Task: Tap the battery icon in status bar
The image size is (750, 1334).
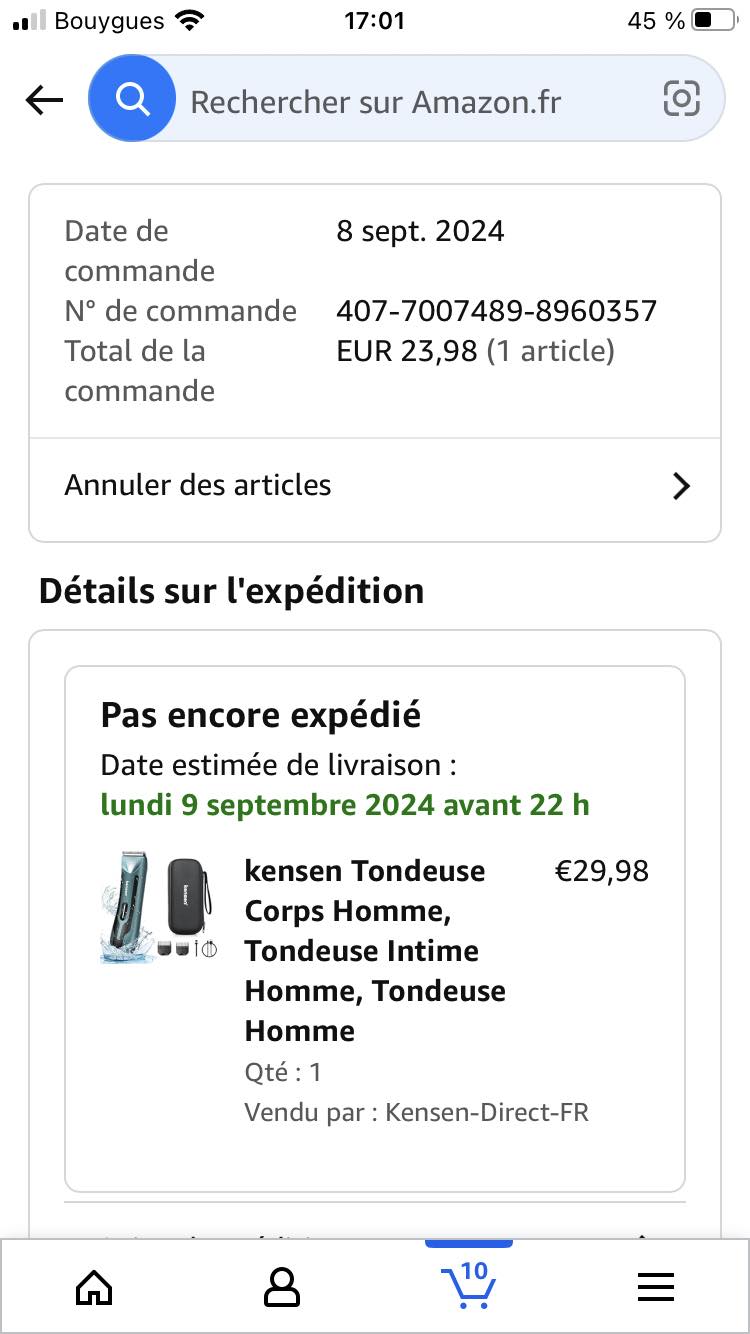Action: (x=715, y=20)
